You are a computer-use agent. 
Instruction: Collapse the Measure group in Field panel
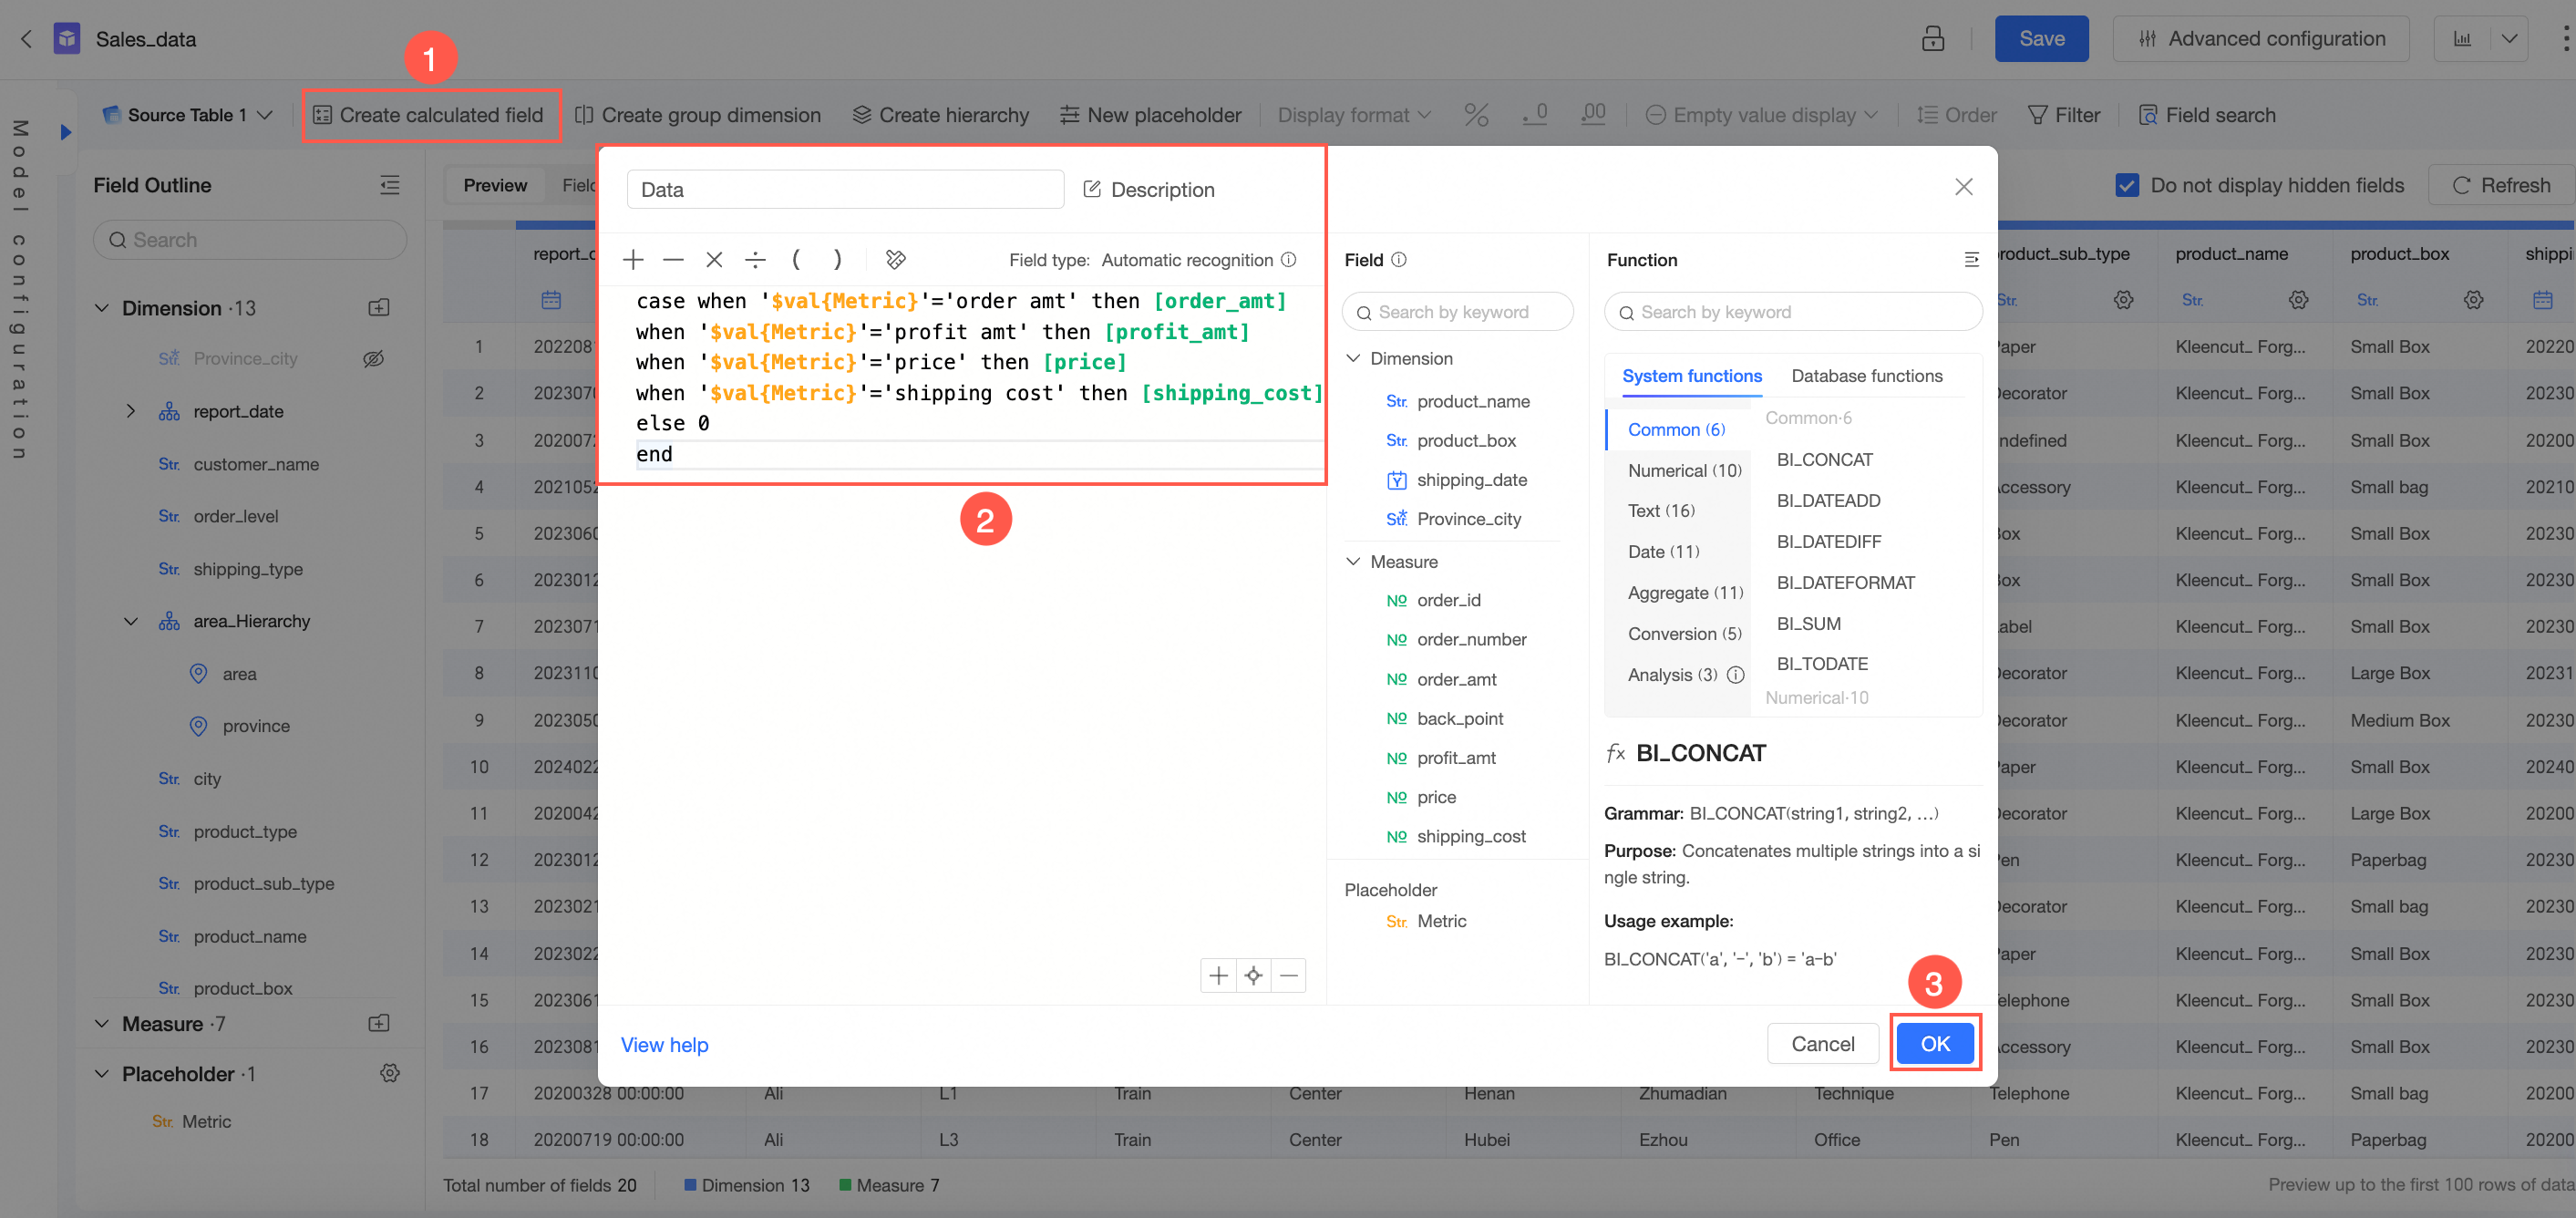(1353, 562)
